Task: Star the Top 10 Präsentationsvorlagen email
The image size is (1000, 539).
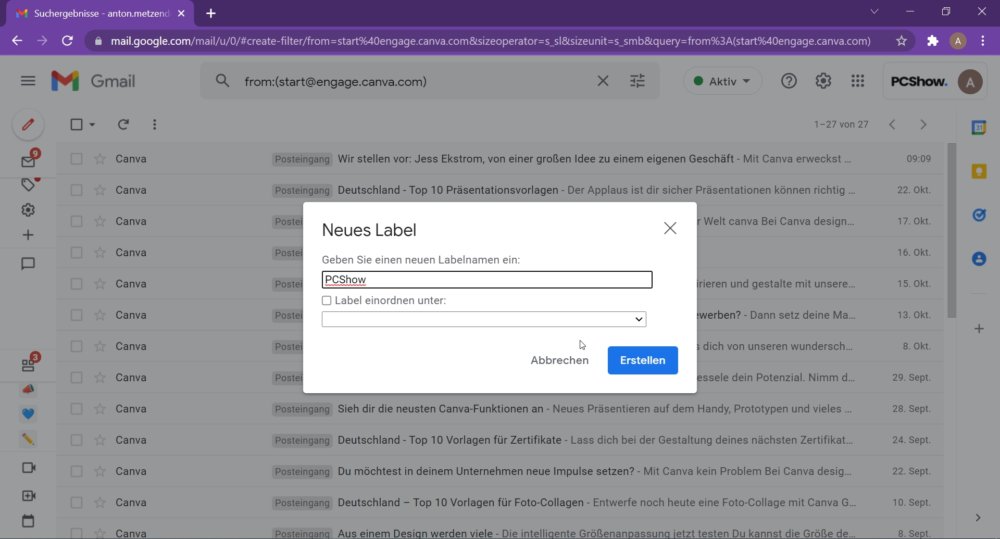Action: tap(99, 190)
